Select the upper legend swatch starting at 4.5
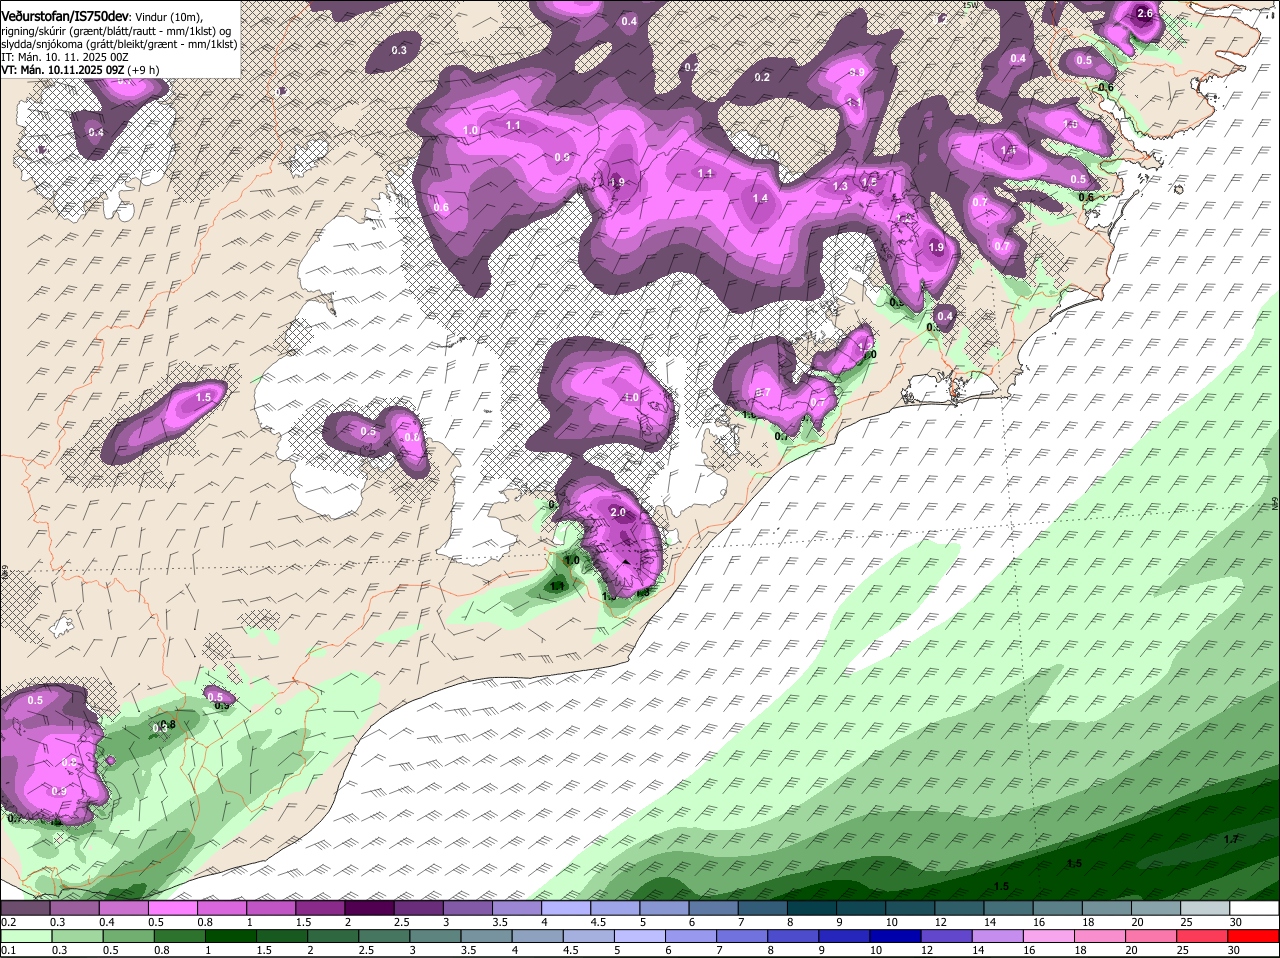The height and width of the screenshot is (958, 1280). point(615,907)
